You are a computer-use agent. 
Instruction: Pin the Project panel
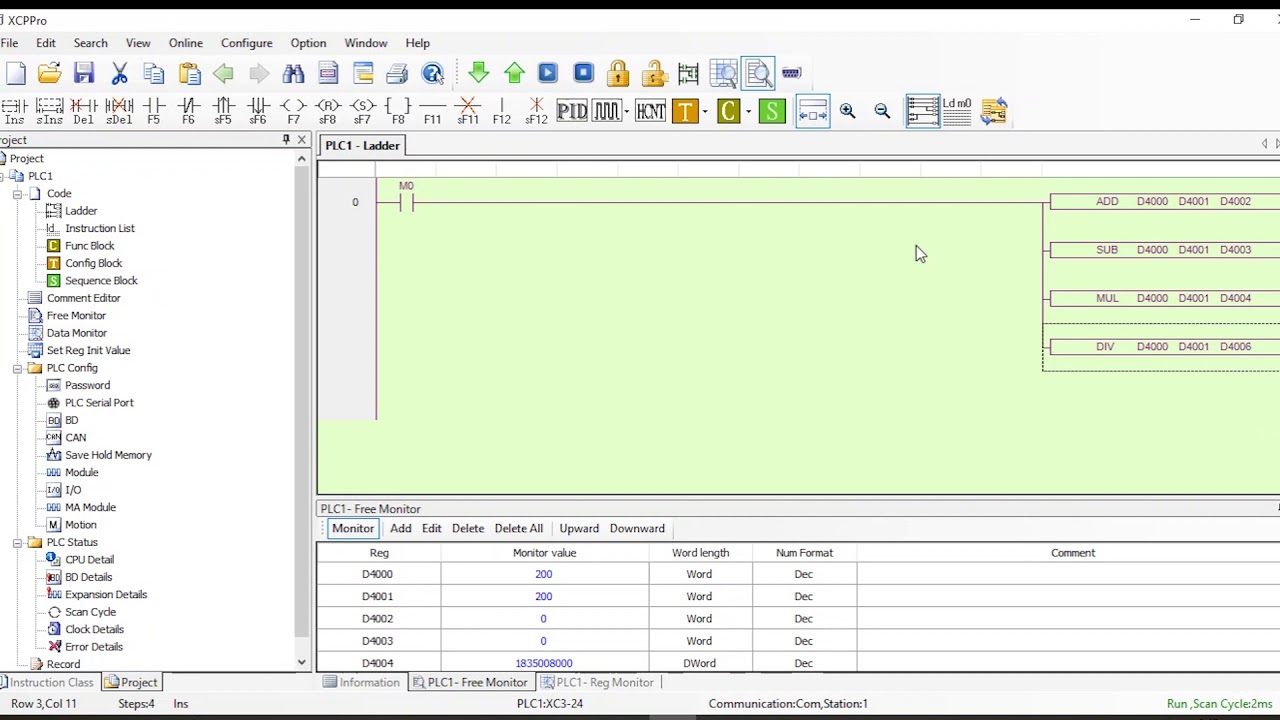(x=286, y=140)
